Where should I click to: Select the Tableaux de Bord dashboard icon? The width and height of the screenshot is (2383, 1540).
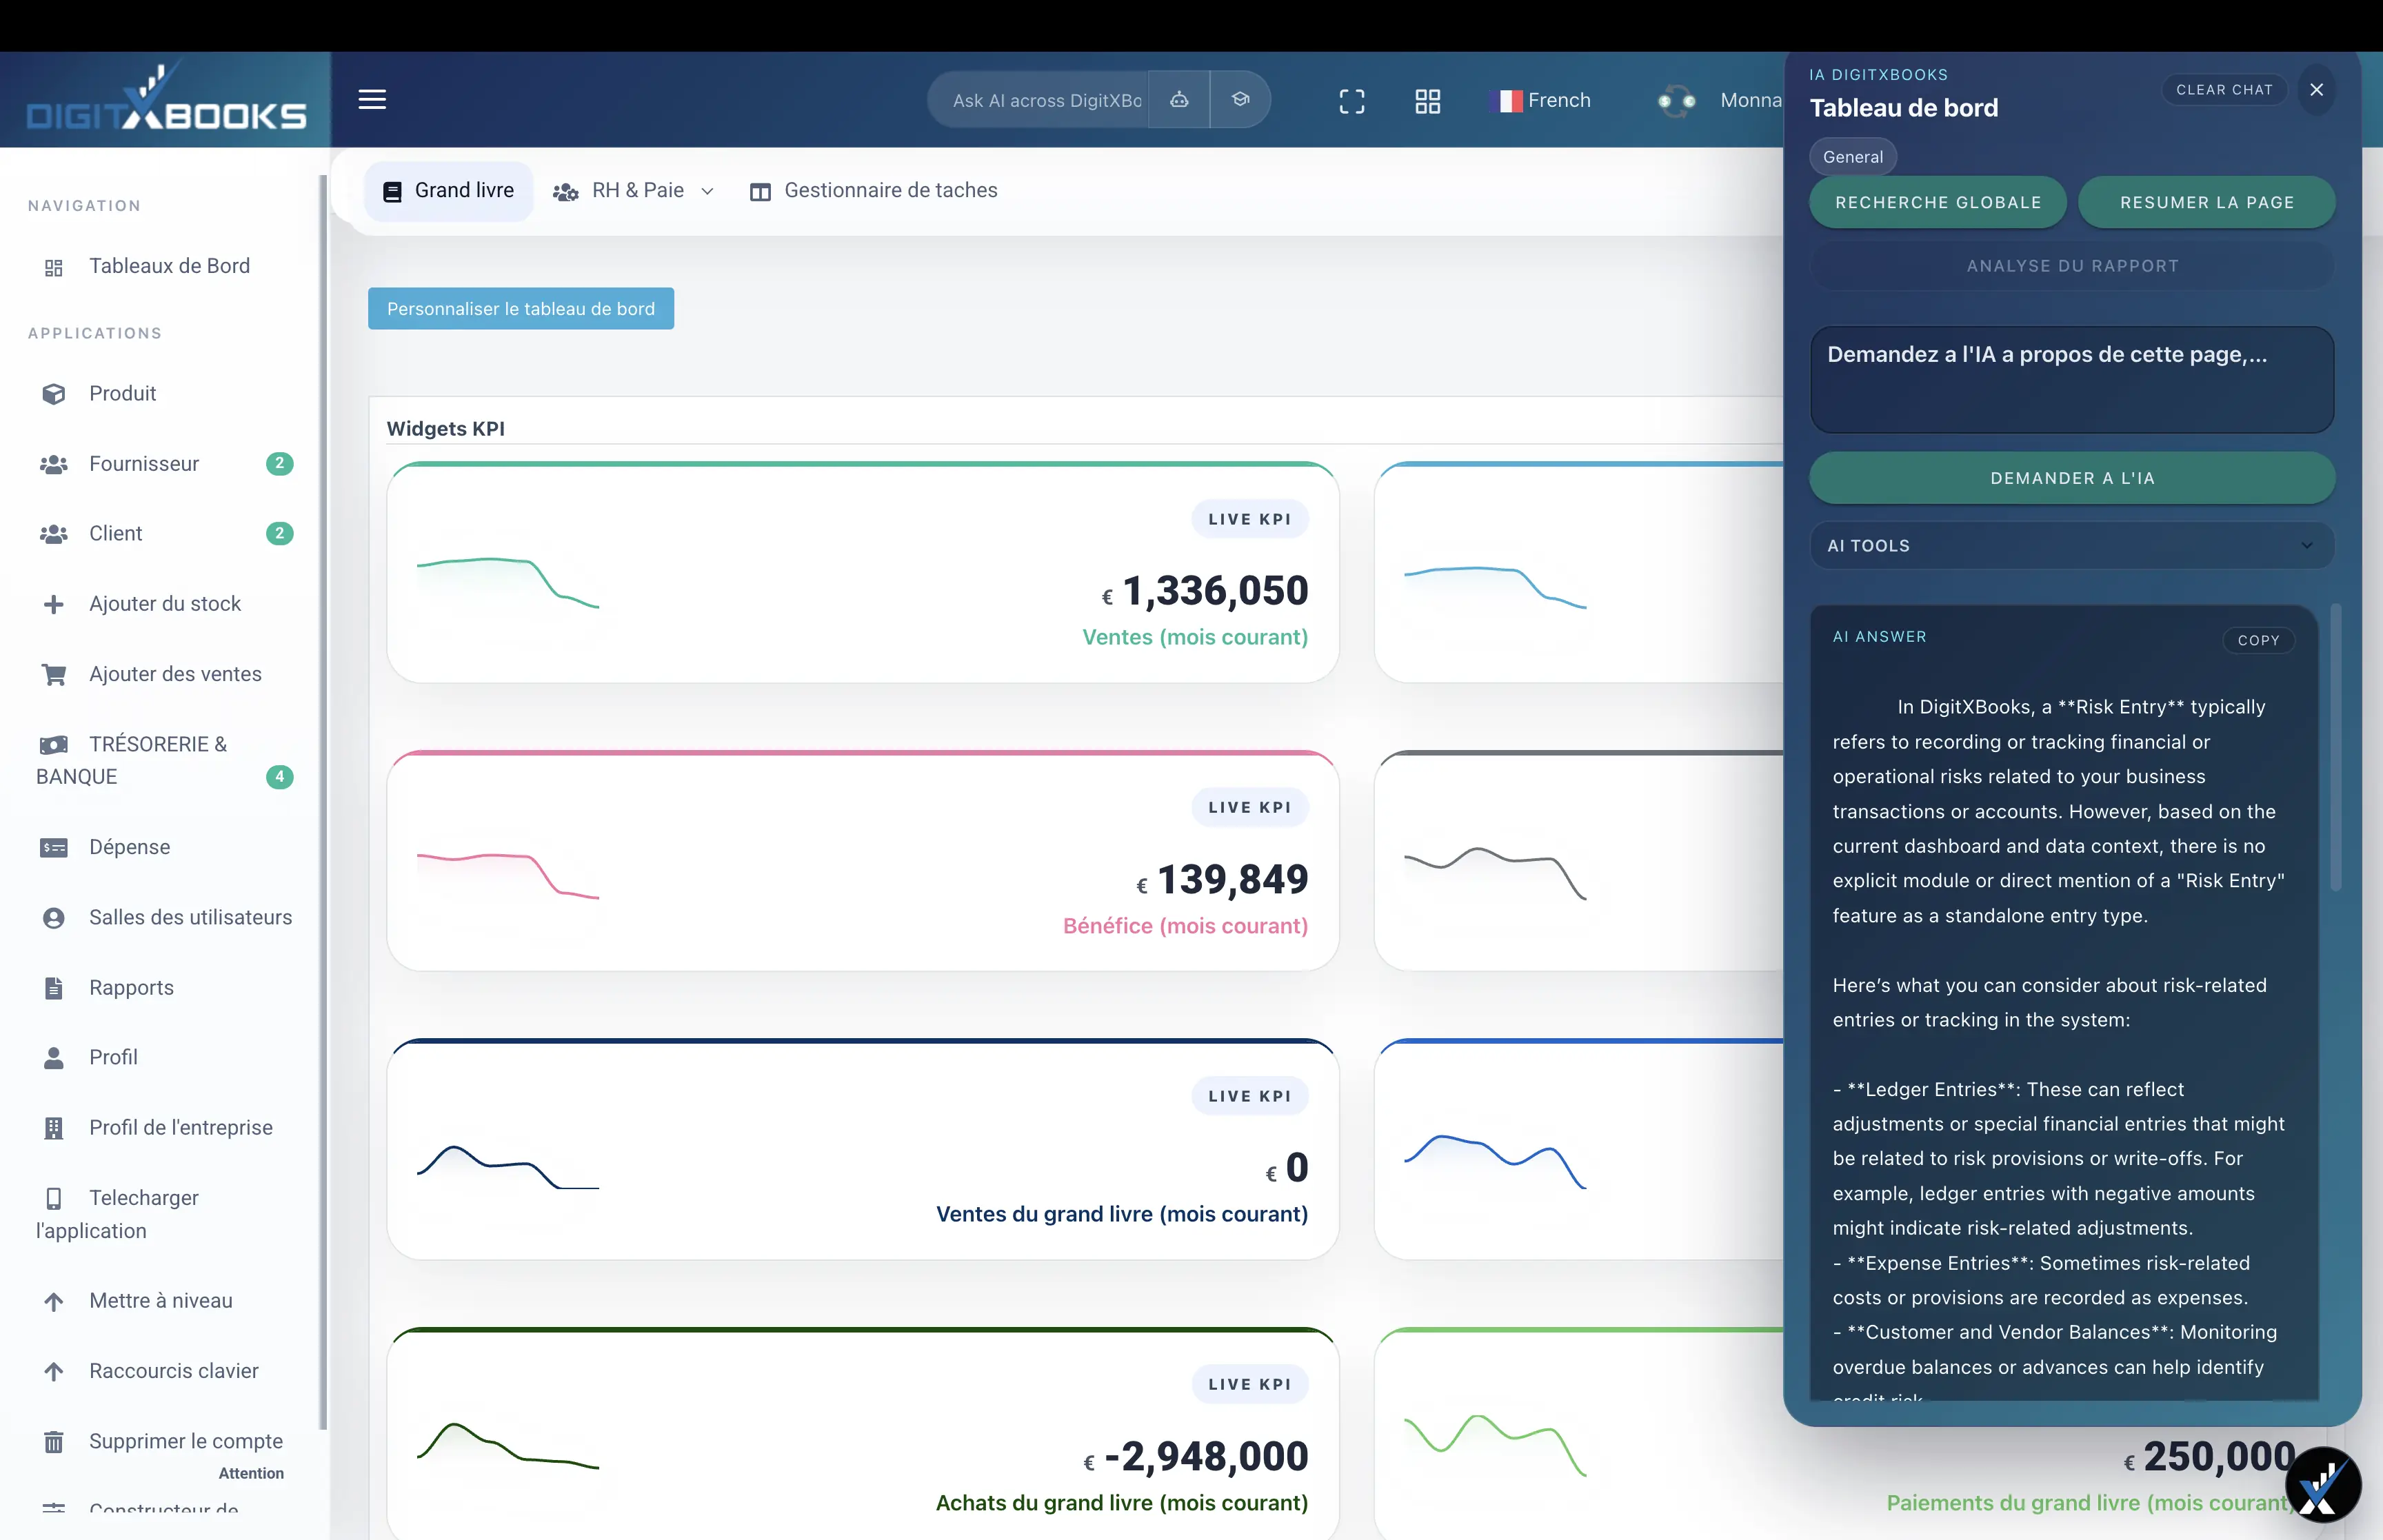(x=53, y=266)
